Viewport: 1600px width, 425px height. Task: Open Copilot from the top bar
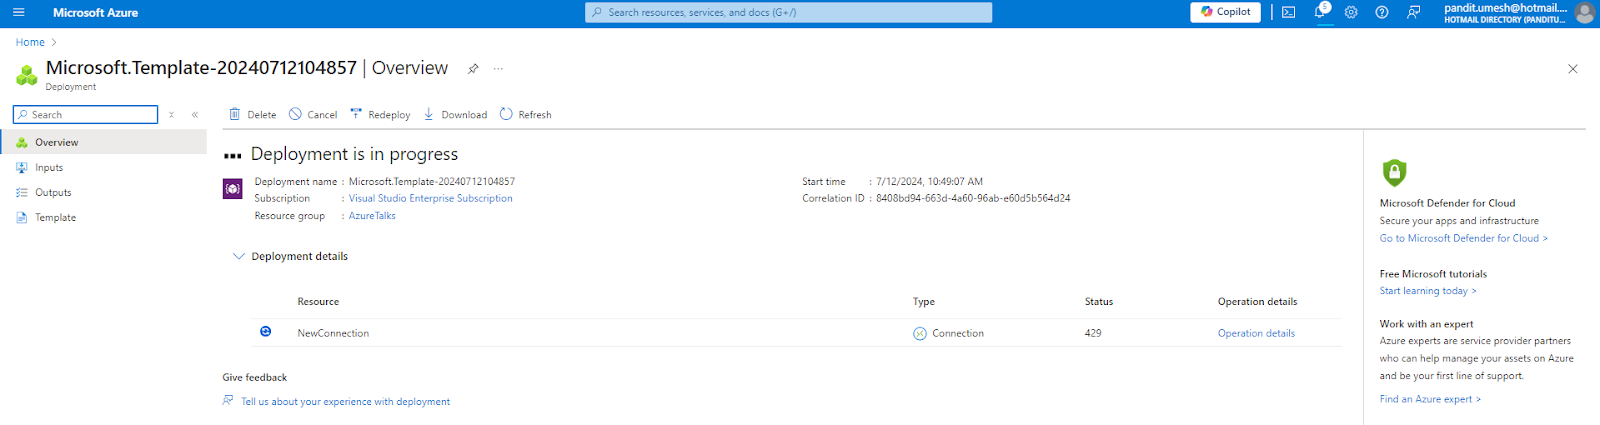pyautogui.click(x=1225, y=12)
